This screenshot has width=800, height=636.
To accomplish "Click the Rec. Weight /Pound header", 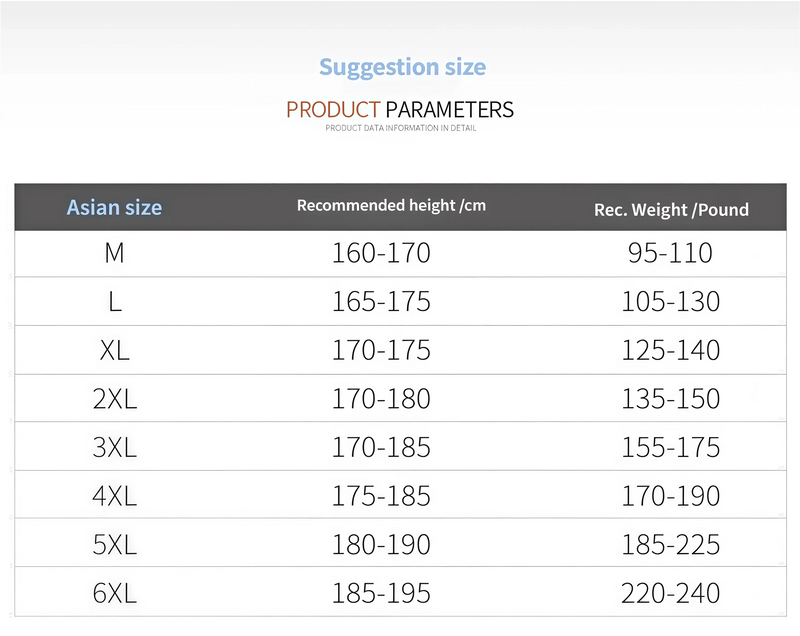I will pyautogui.click(x=671, y=210).
